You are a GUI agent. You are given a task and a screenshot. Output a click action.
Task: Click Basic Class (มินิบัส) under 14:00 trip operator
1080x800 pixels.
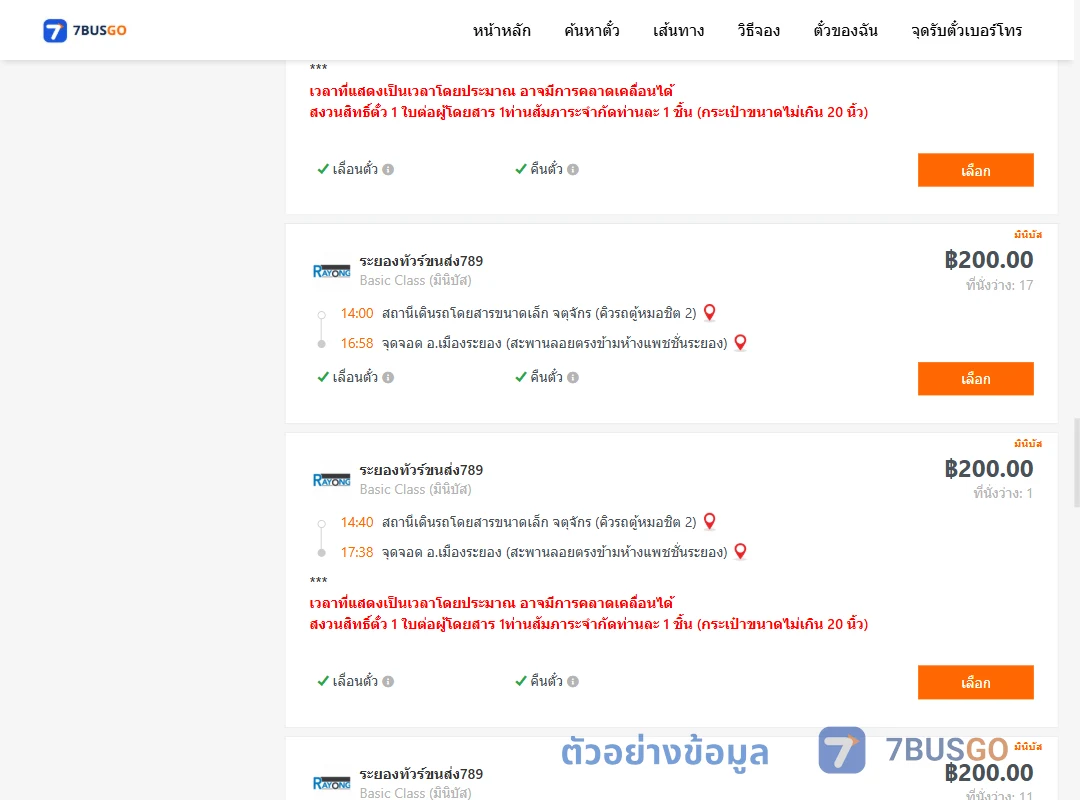coord(415,280)
